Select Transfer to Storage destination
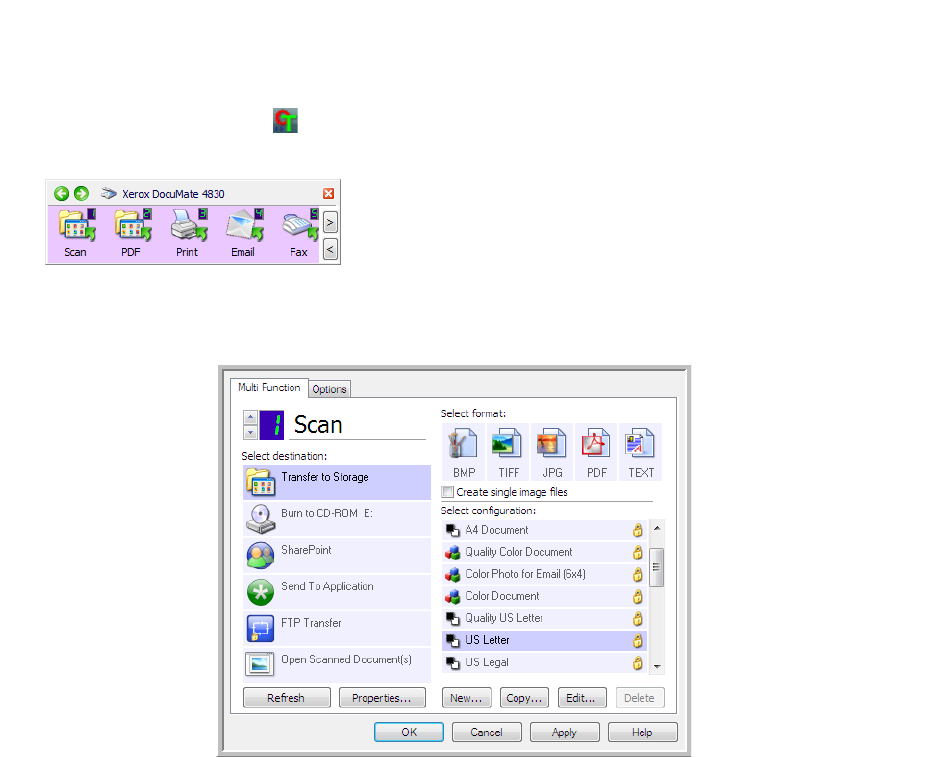 tap(337, 482)
